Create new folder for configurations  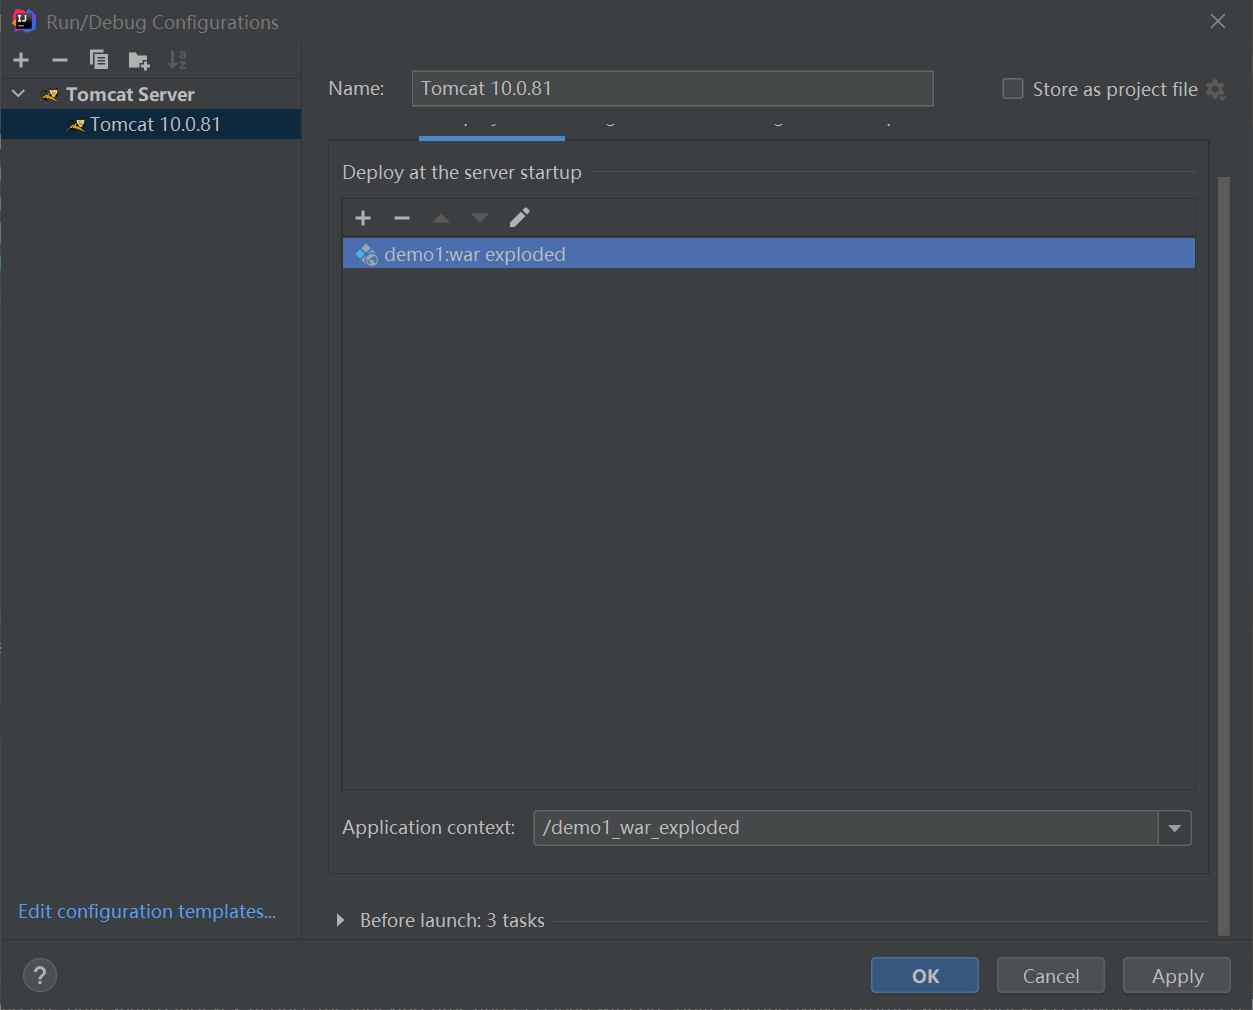(x=139, y=61)
